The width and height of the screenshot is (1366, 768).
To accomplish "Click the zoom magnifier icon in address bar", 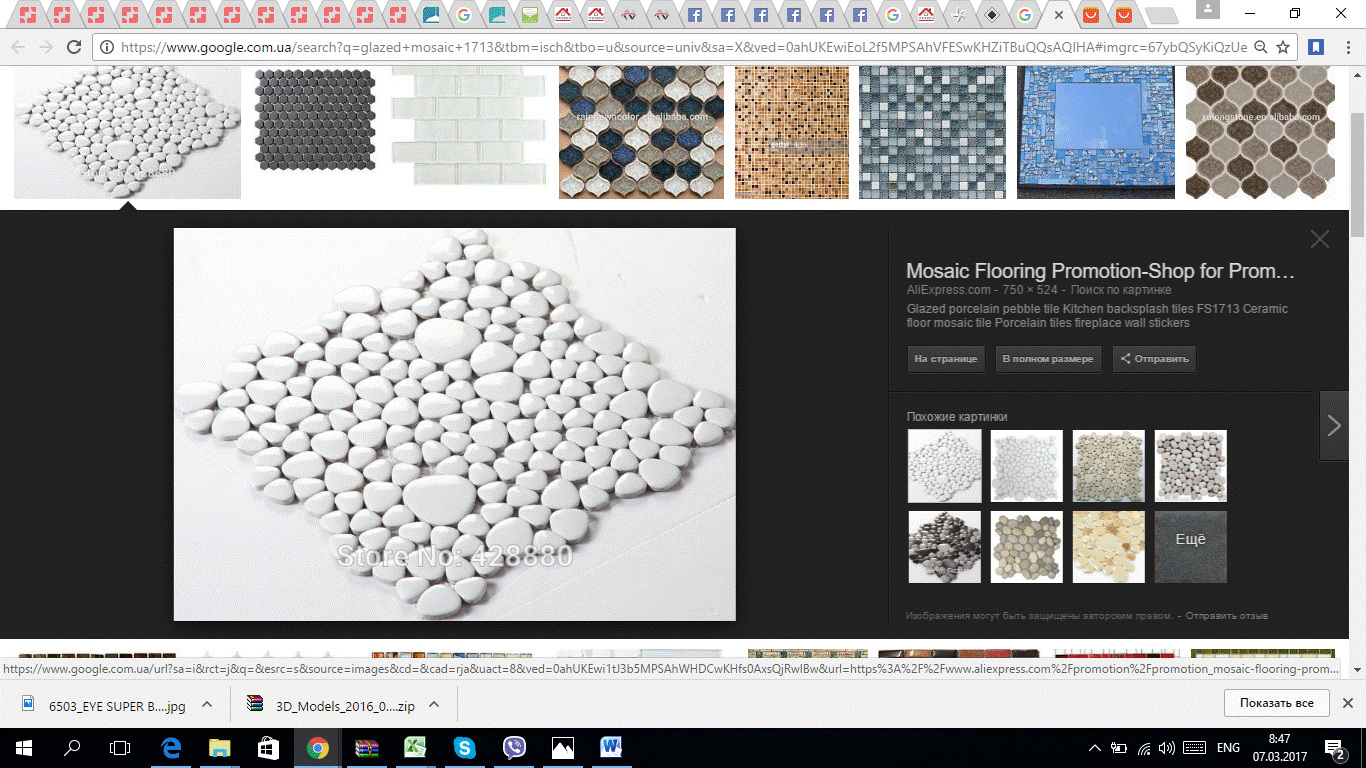I will pos(1261,47).
